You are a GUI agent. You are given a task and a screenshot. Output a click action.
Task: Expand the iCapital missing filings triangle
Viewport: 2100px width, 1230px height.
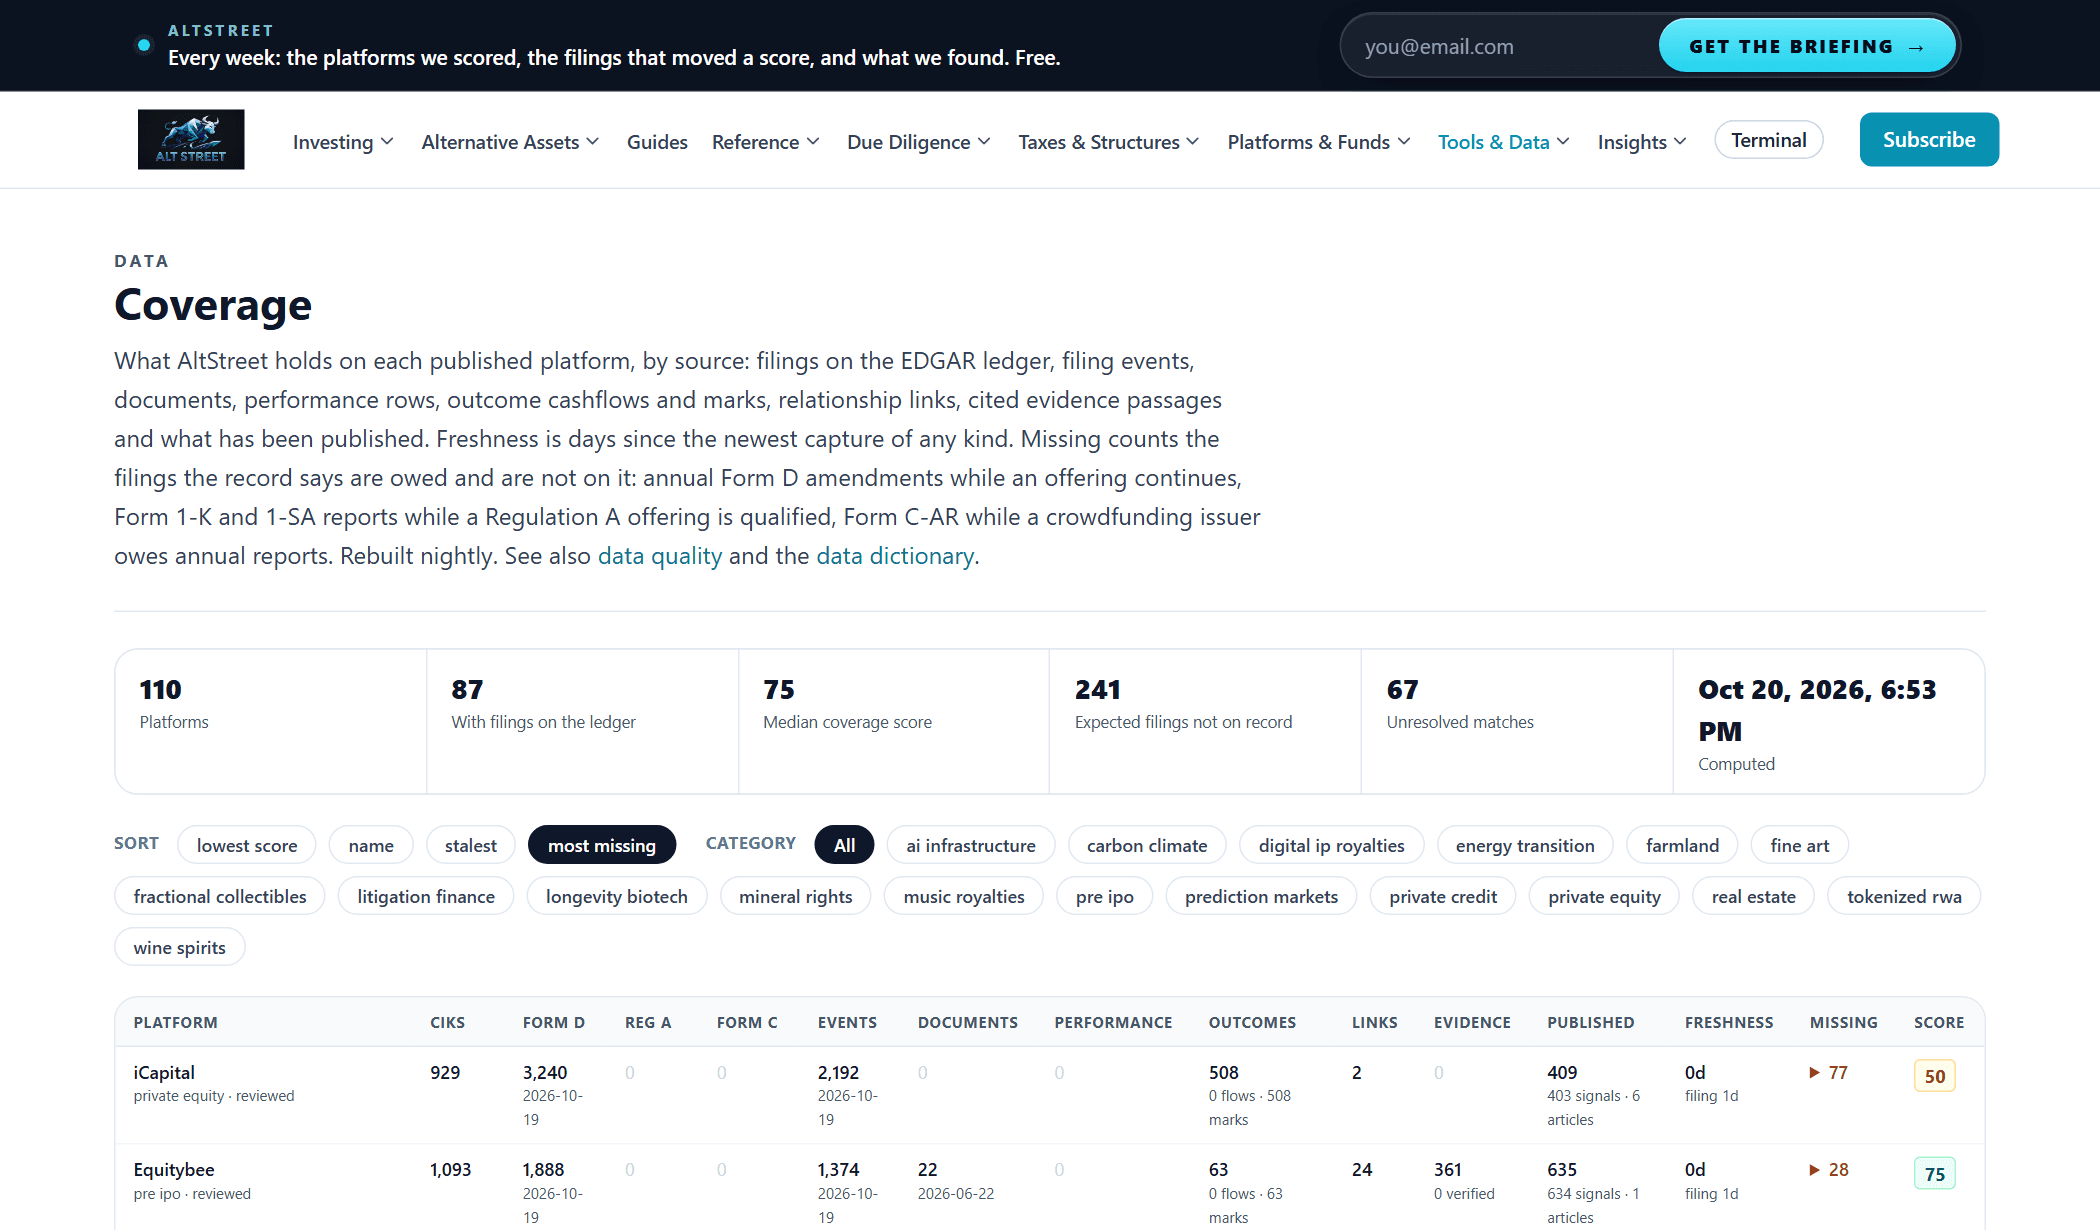[x=1814, y=1073]
